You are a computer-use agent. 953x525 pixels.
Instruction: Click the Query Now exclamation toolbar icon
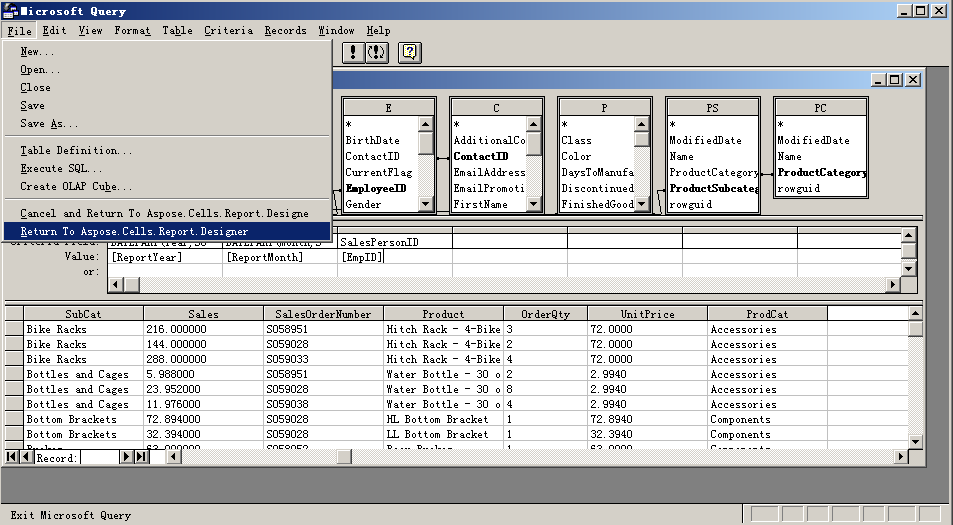pos(353,52)
